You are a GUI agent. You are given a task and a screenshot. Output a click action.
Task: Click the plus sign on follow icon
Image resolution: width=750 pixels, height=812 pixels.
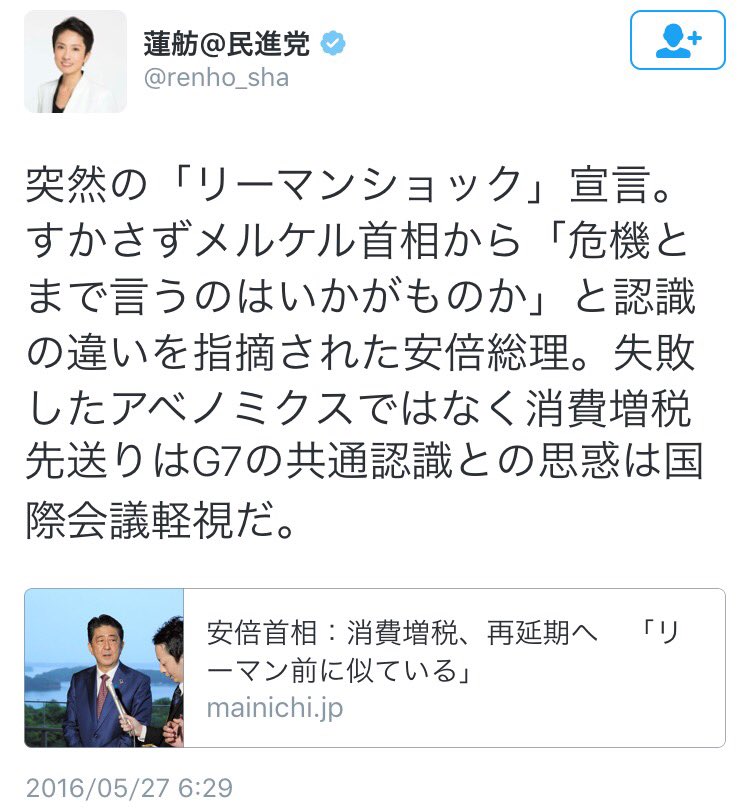click(696, 37)
